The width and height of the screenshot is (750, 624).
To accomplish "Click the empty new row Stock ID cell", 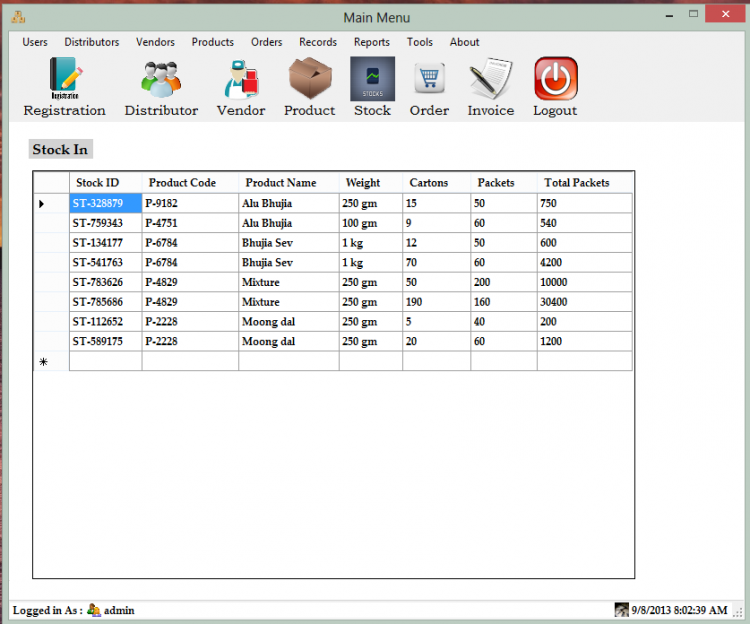I will [x=105, y=361].
